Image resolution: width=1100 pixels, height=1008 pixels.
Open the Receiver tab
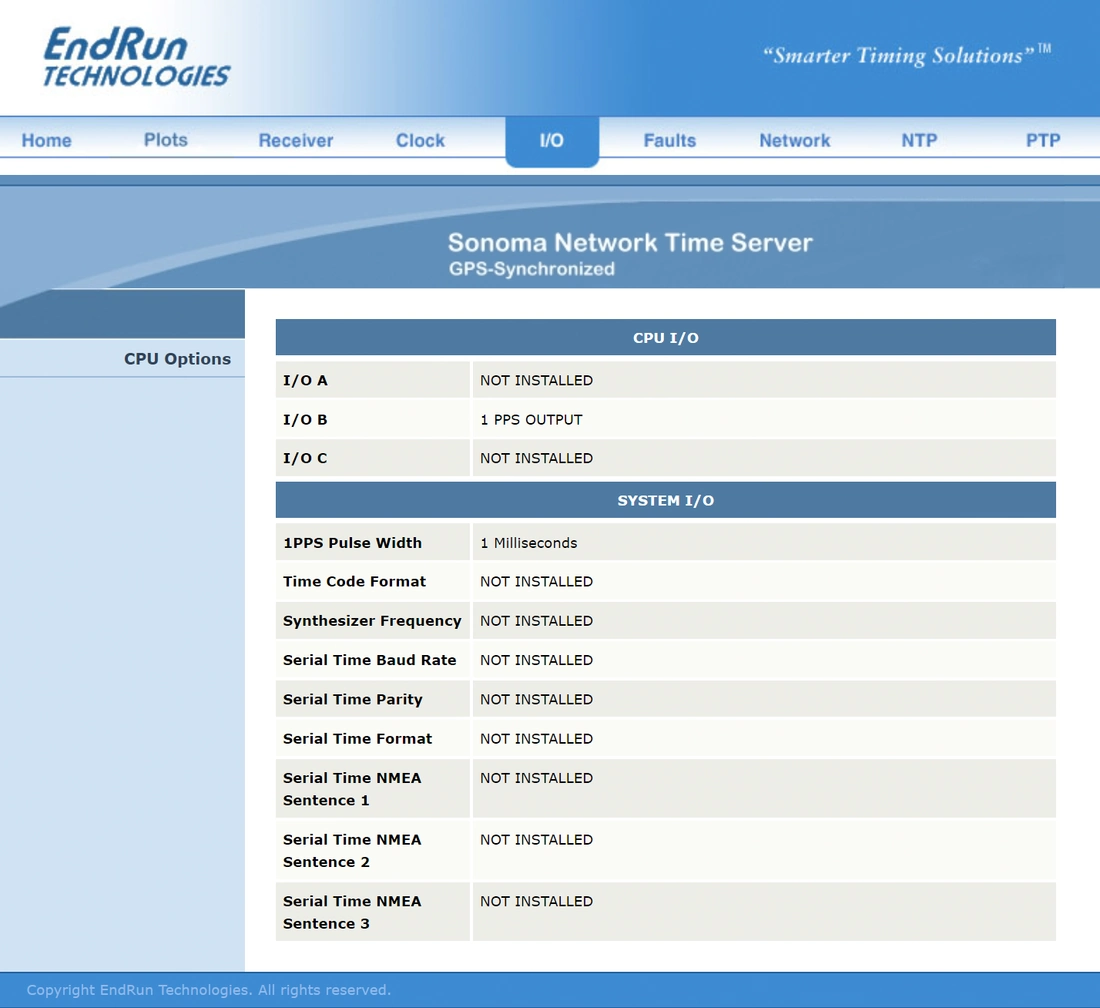295,140
